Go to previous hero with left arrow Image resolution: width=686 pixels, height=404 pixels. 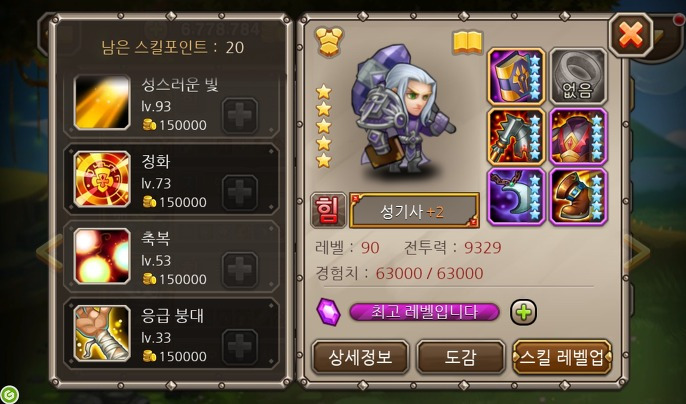tap(50, 253)
